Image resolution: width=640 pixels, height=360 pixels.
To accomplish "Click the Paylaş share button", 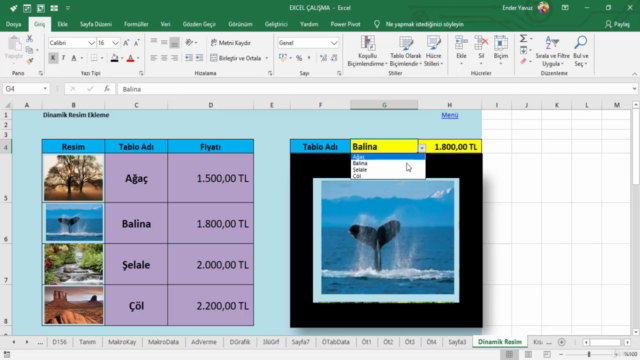I will pos(617,24).
